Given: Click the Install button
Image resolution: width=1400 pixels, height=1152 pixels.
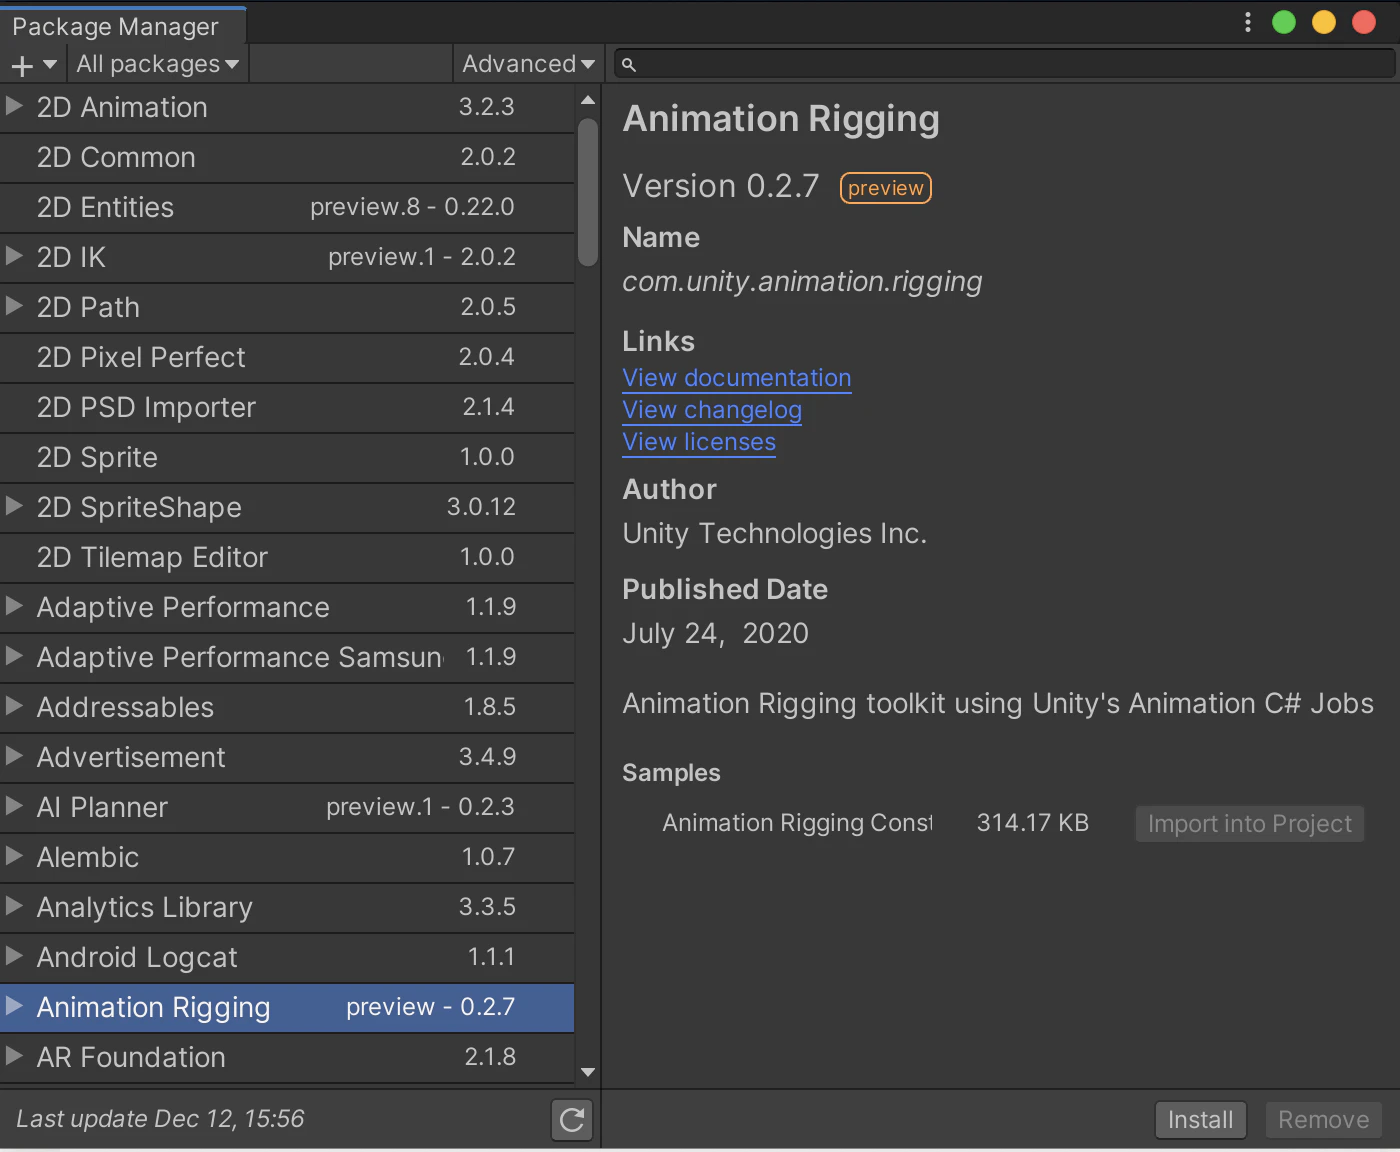Looking at the screenshot, I should (x=1201, y=1120).
